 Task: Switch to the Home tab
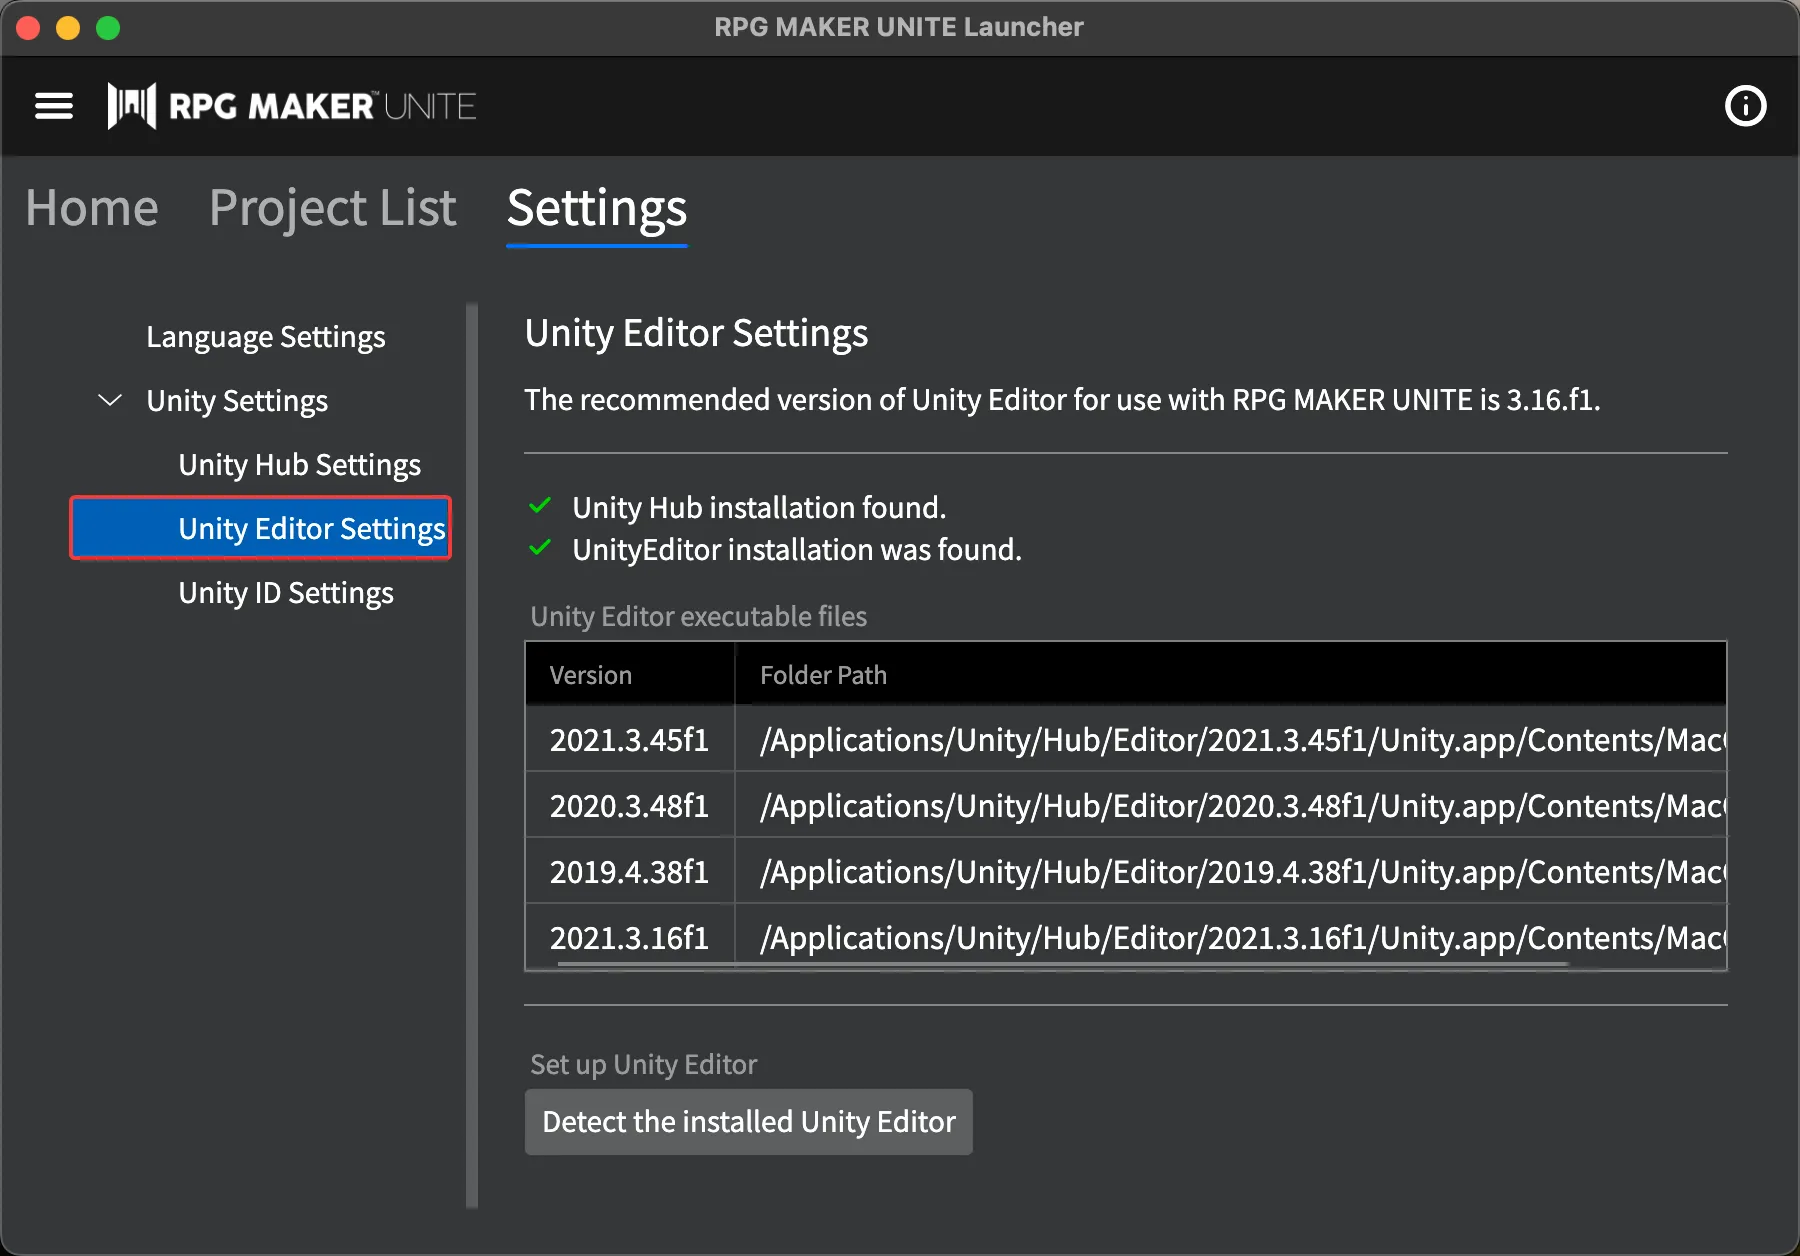point(92,208)
